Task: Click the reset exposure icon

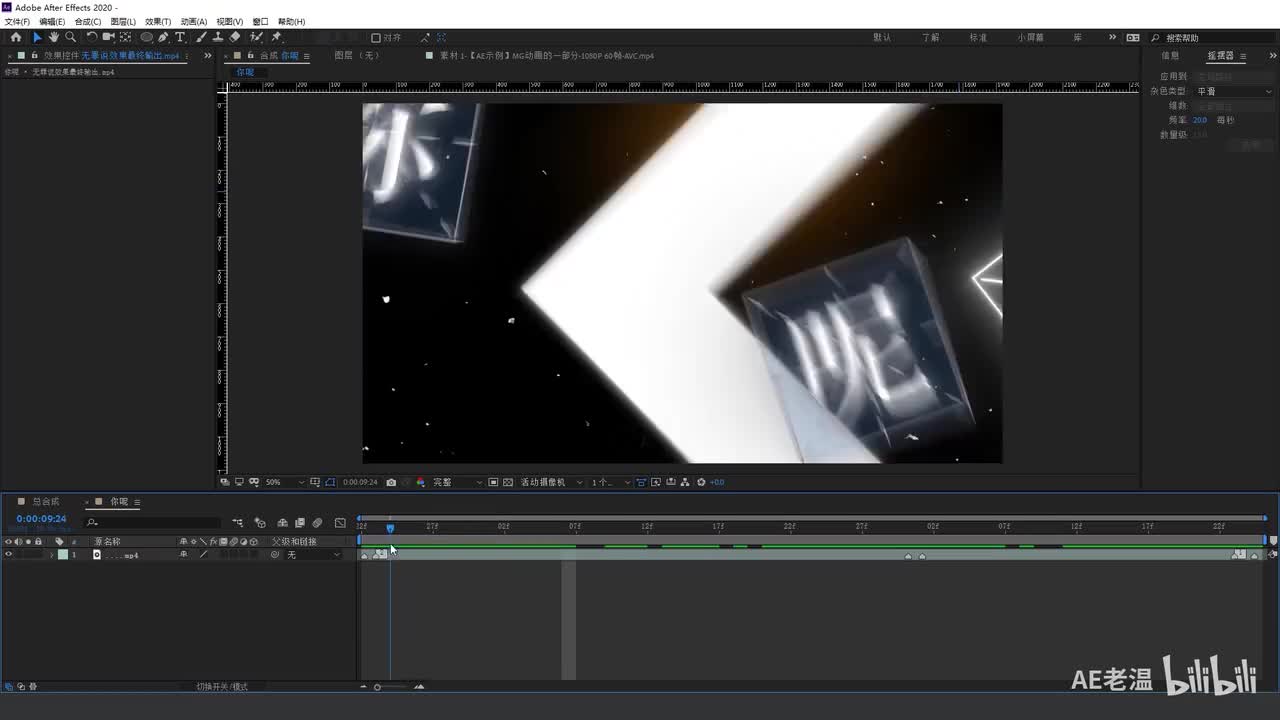Action: [x=701, y=482]
